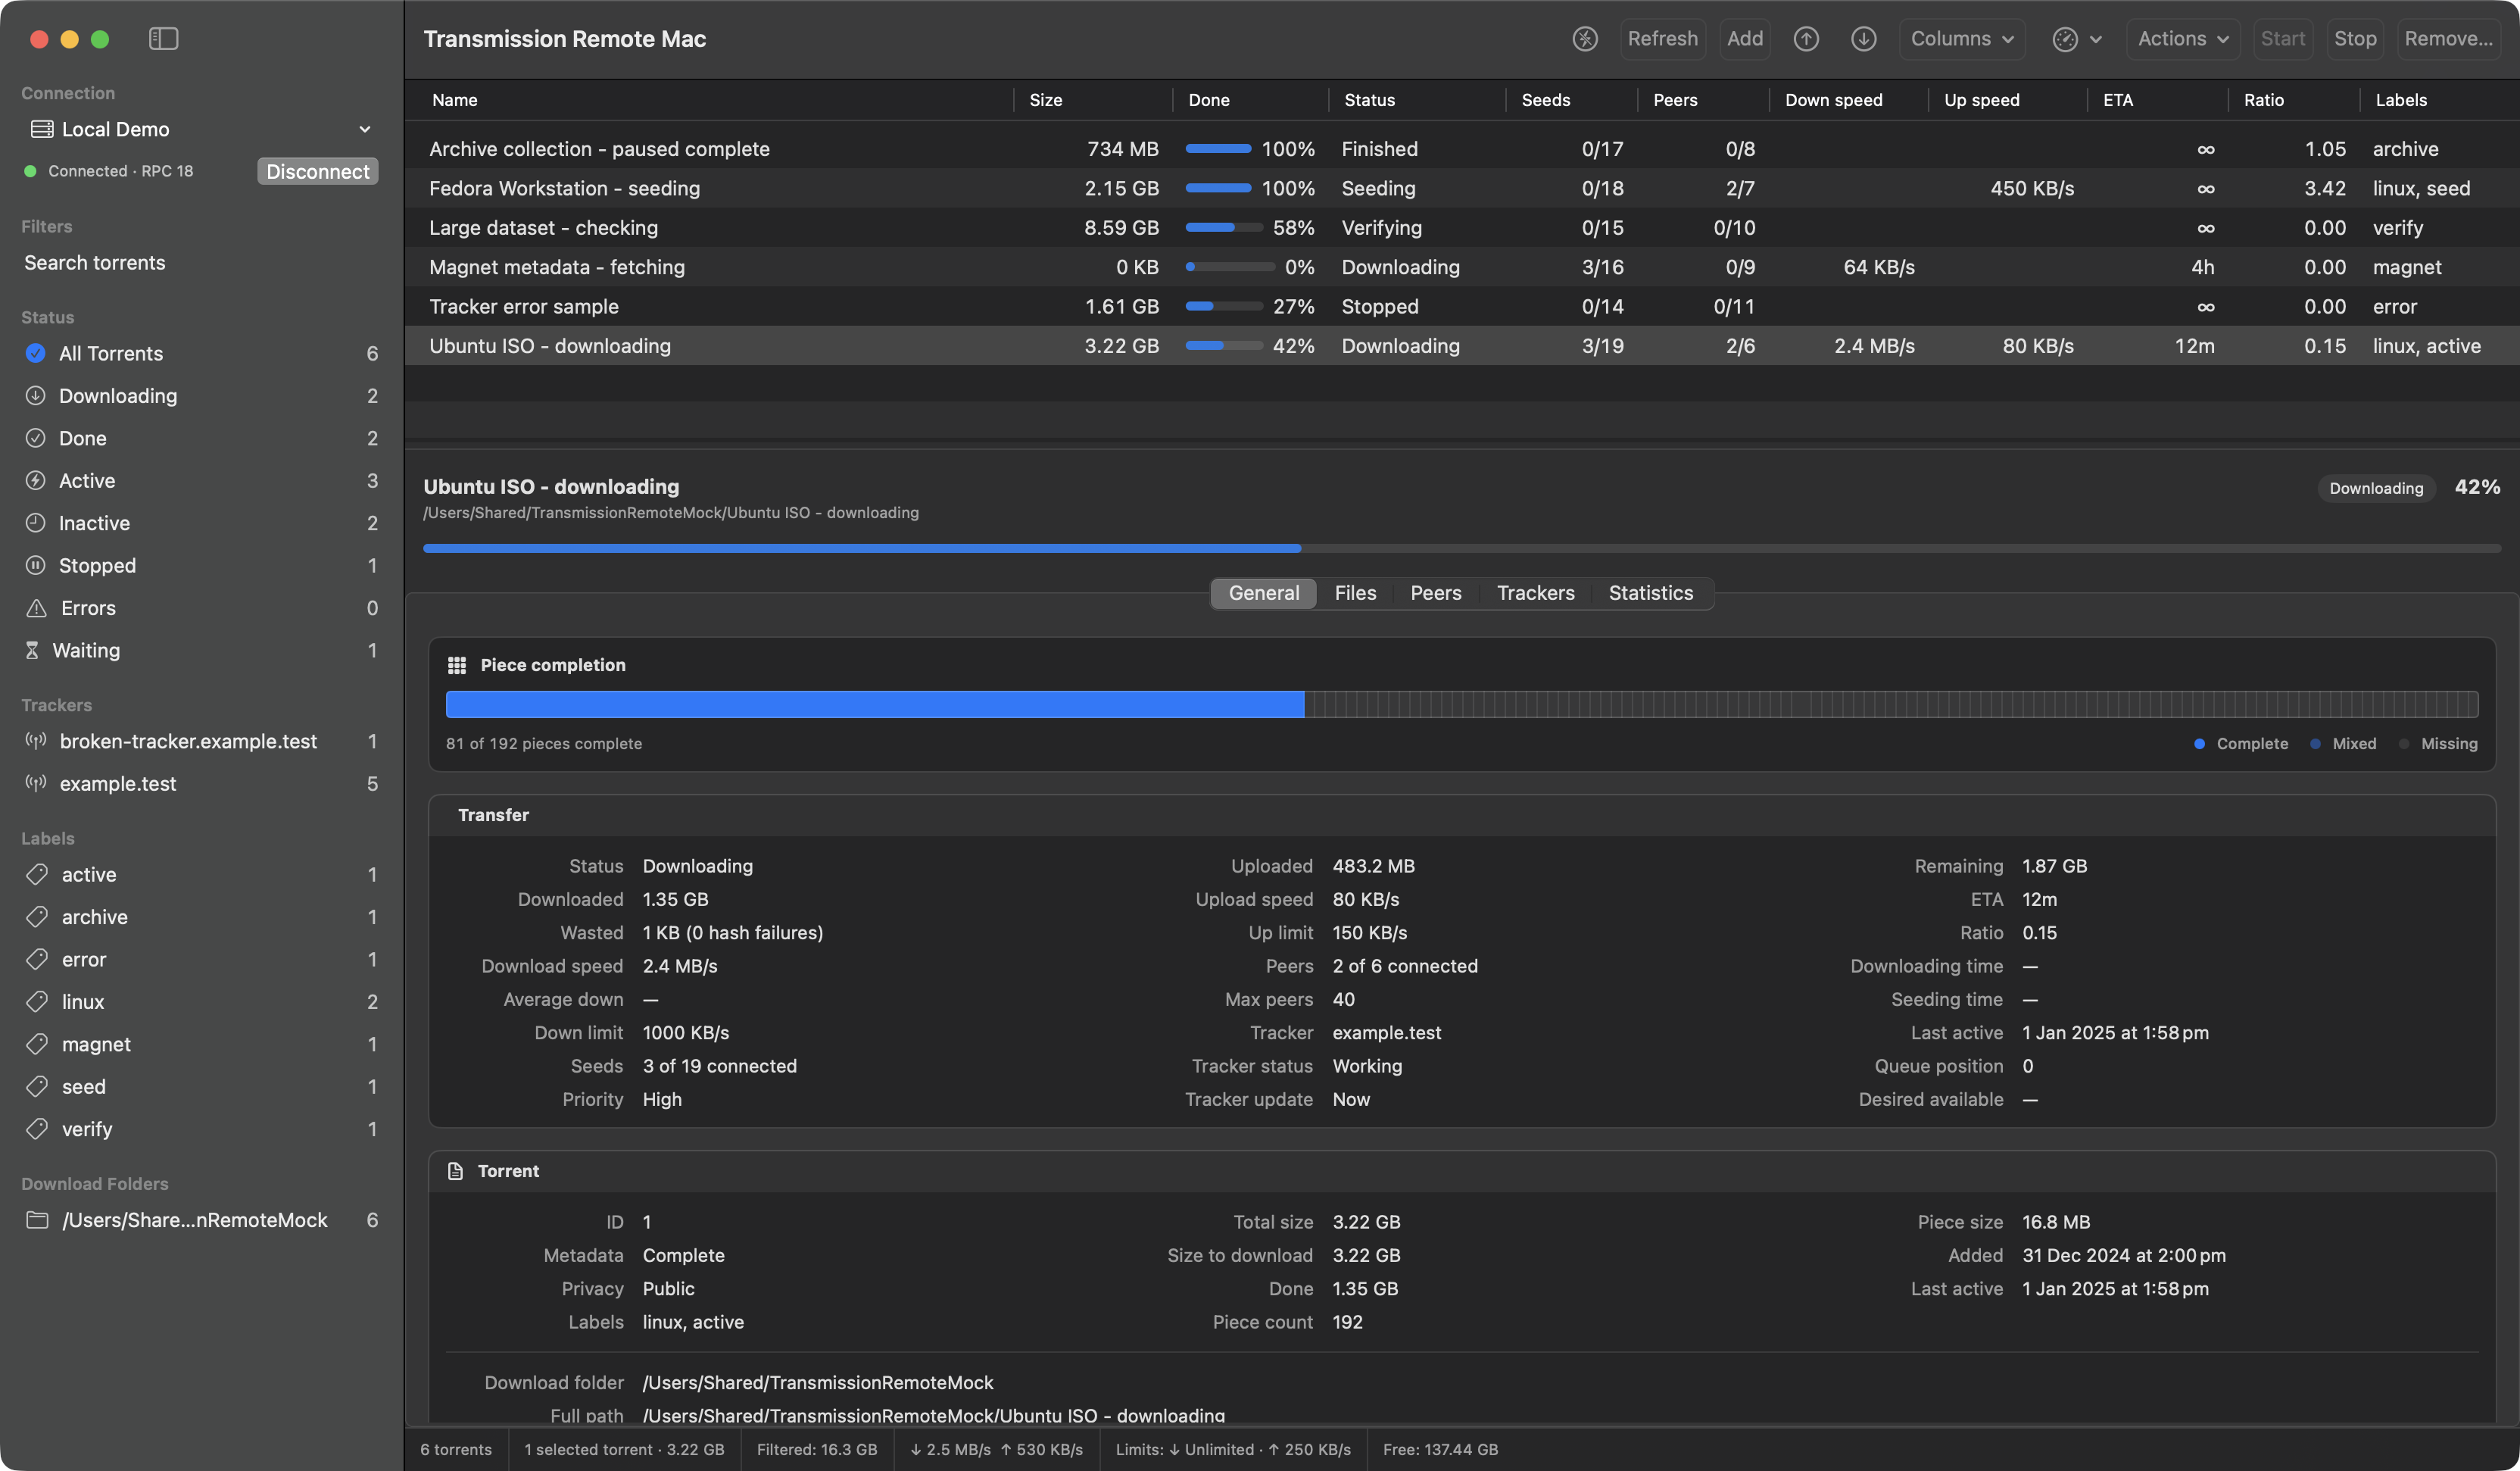This screenshot has width=2520, height=1471.
Task: Select the Ubuntu ISO - downloading row
Action: 1462,346
